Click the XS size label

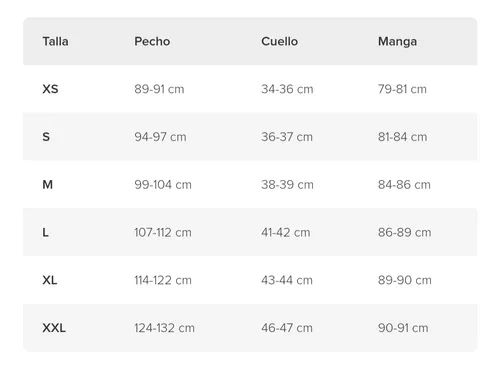point(50,89)
